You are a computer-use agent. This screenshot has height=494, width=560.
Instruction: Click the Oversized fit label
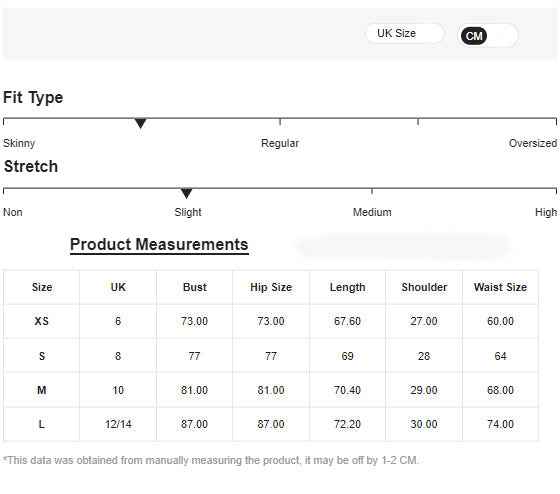[532, 143]
